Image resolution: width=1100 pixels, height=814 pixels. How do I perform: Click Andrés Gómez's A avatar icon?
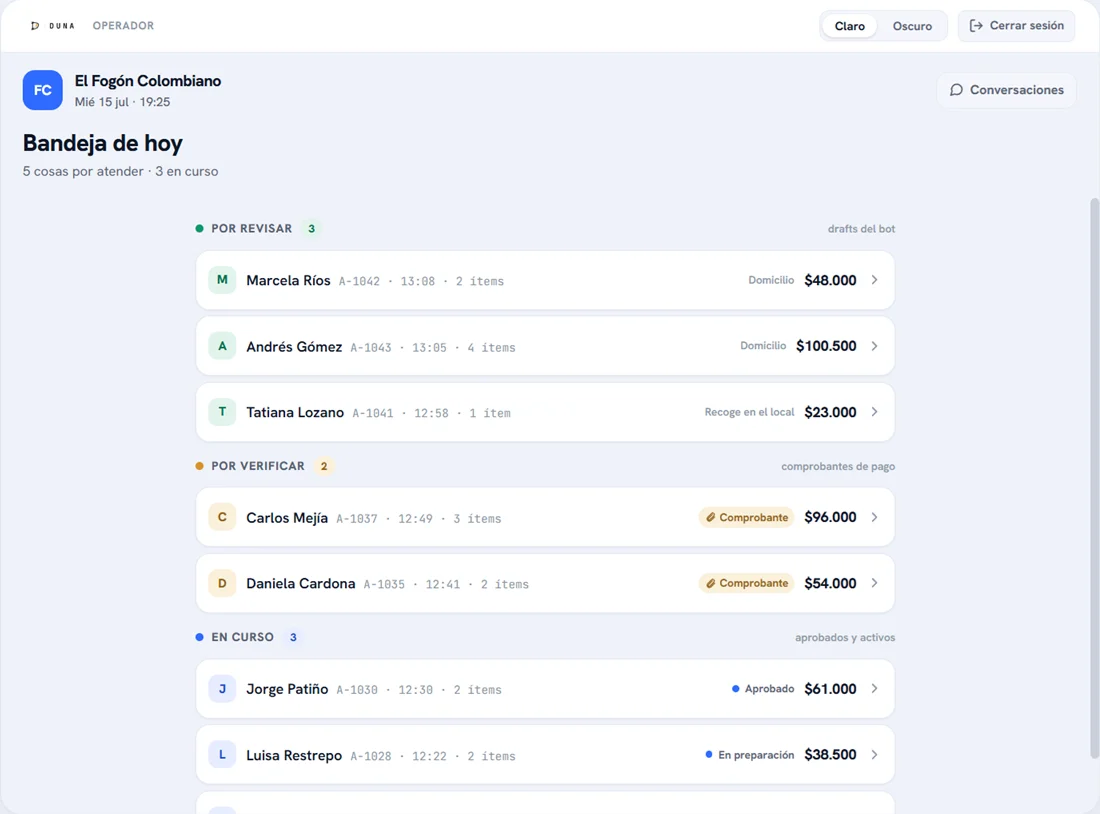[x=222, y=346]
